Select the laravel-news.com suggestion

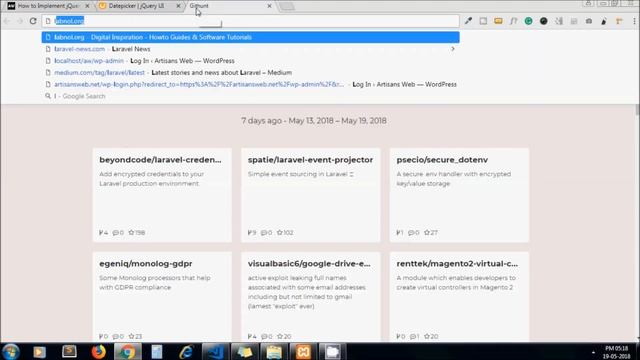click(x=250, y=49)
